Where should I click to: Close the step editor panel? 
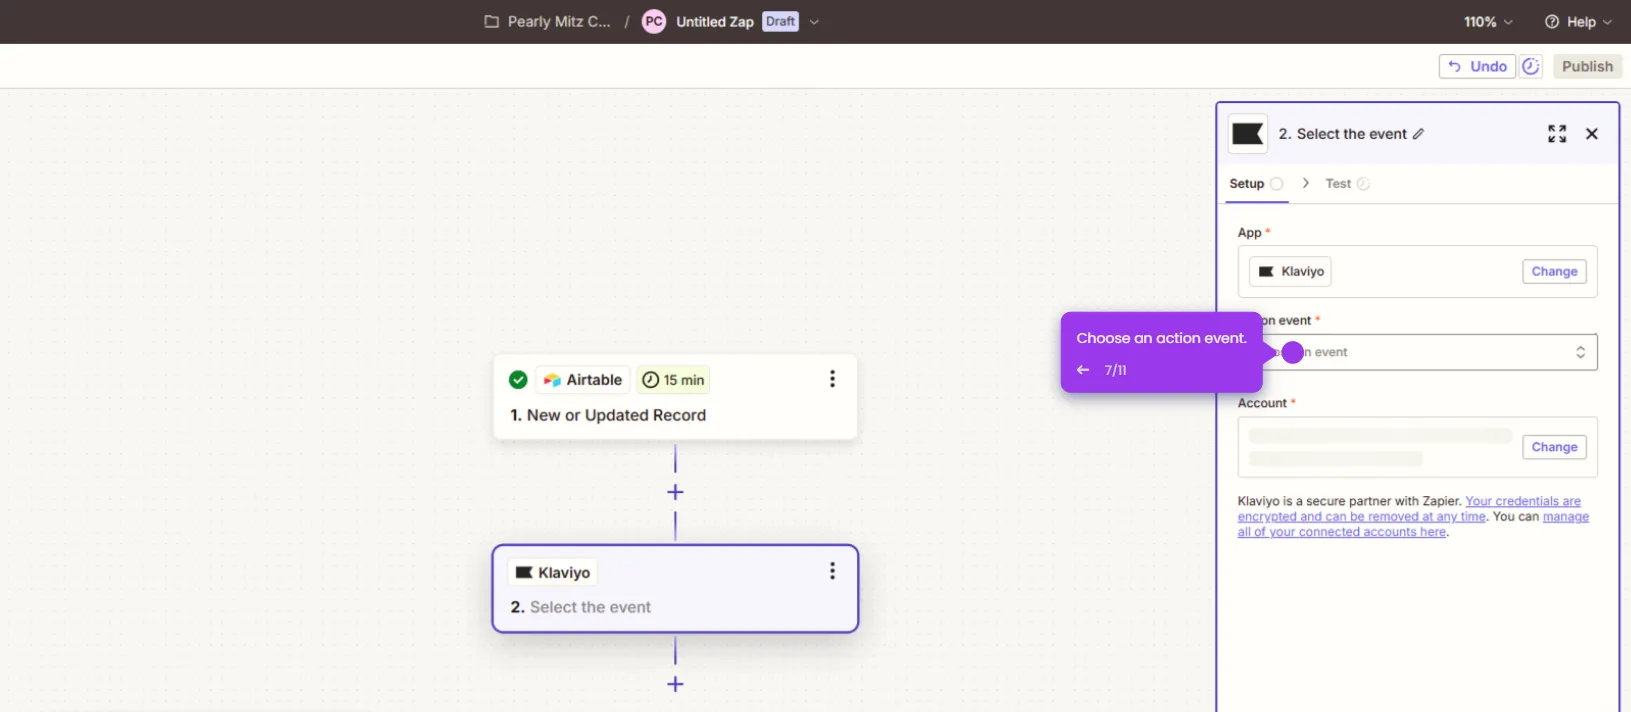(1592, 134)
